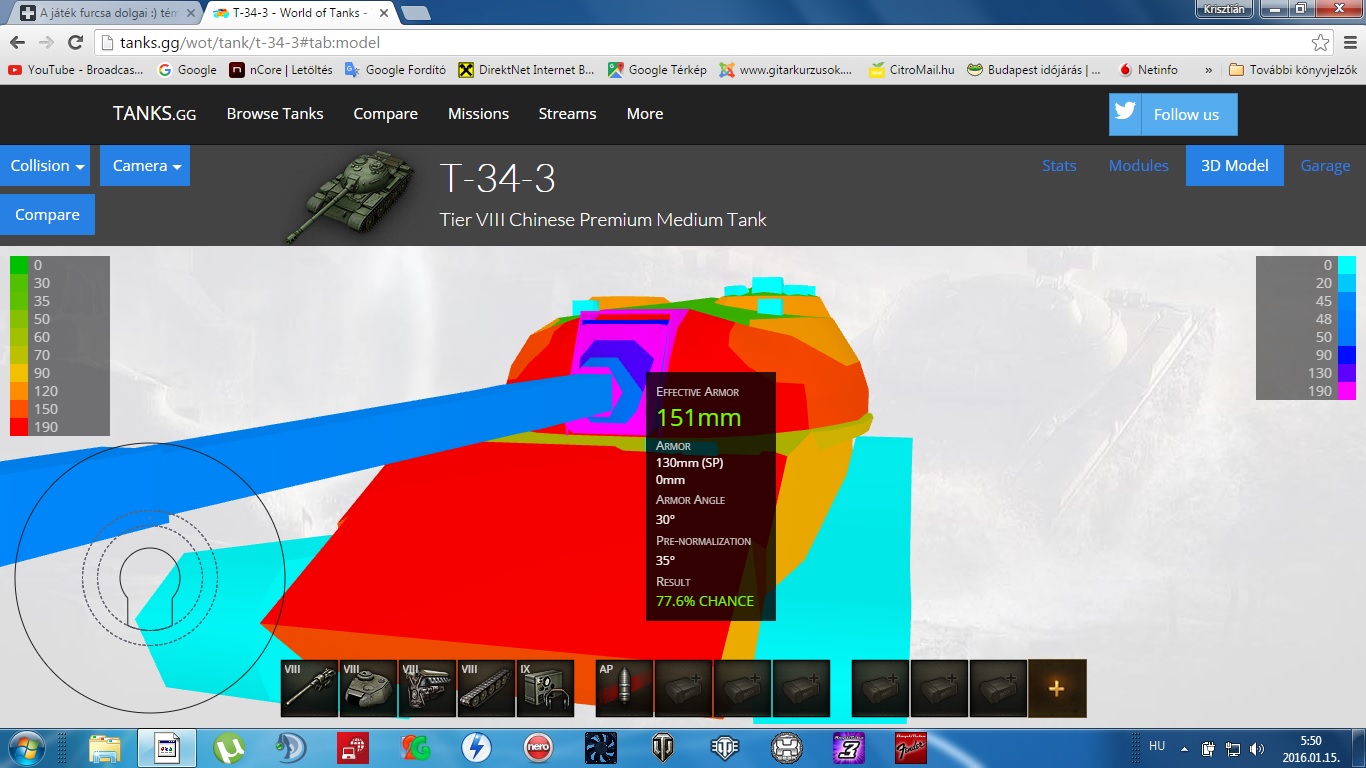Switch to the A játék furcsa dolgai browser tab
Image resolution: width=1366 pixels, height=768 pixels.
point(108,13)
